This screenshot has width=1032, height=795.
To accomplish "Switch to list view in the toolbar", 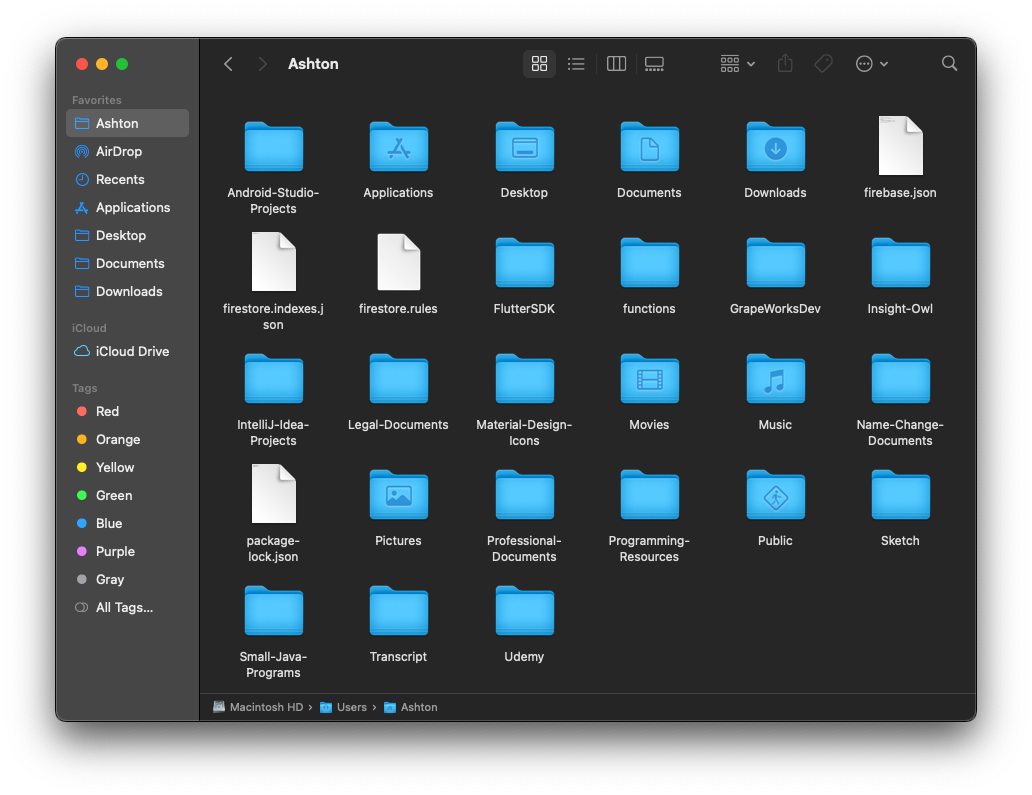I will pos(576,63).
